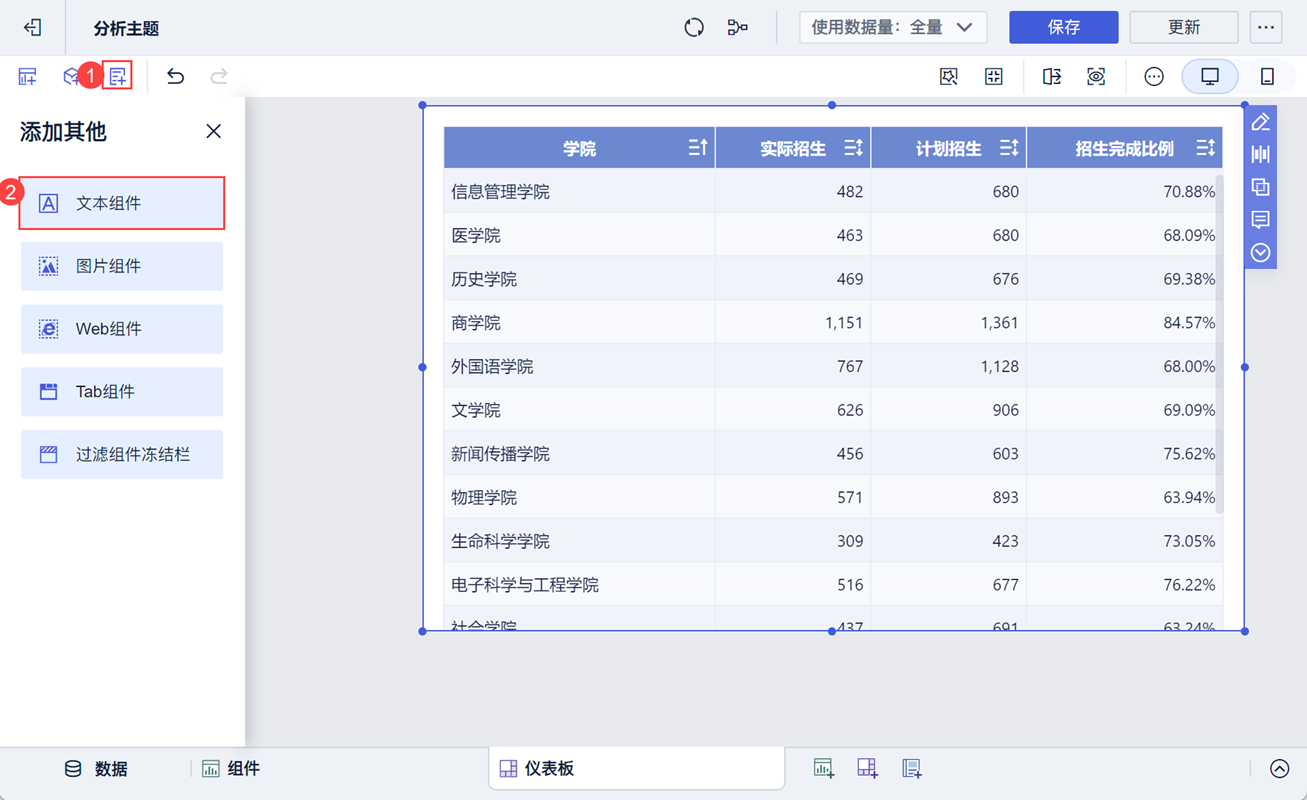This screenshot has width=1307, height=800.
Task: Add a 过滤组件冻结栏
Action: pos(122,454)
